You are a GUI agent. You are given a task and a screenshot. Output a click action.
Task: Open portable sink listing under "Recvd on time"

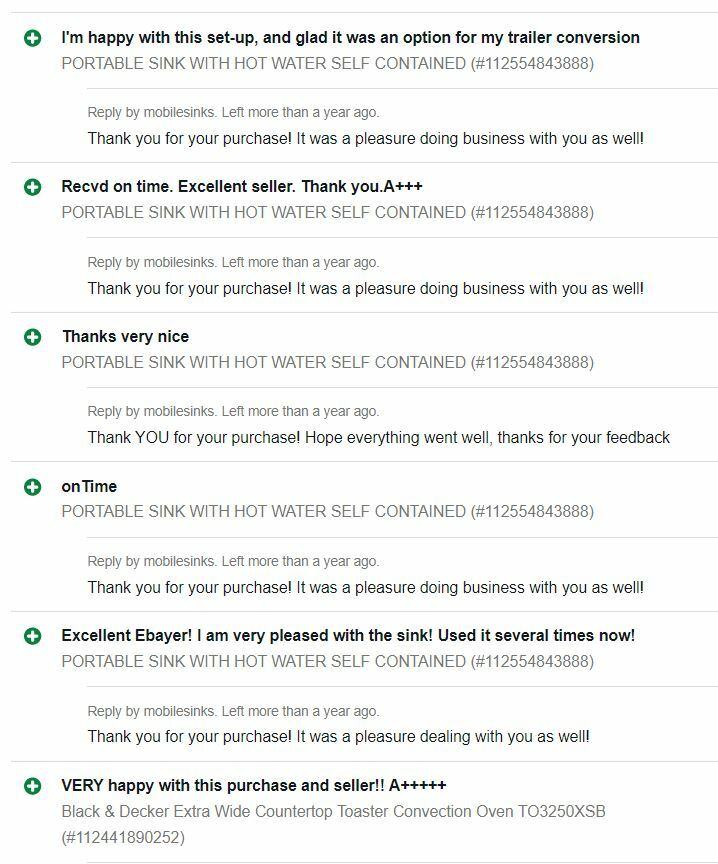click(327, 212)
